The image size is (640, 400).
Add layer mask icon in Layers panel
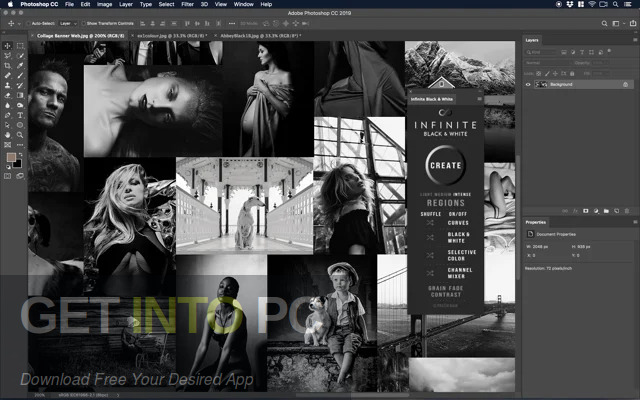click(x=586, y=211)
